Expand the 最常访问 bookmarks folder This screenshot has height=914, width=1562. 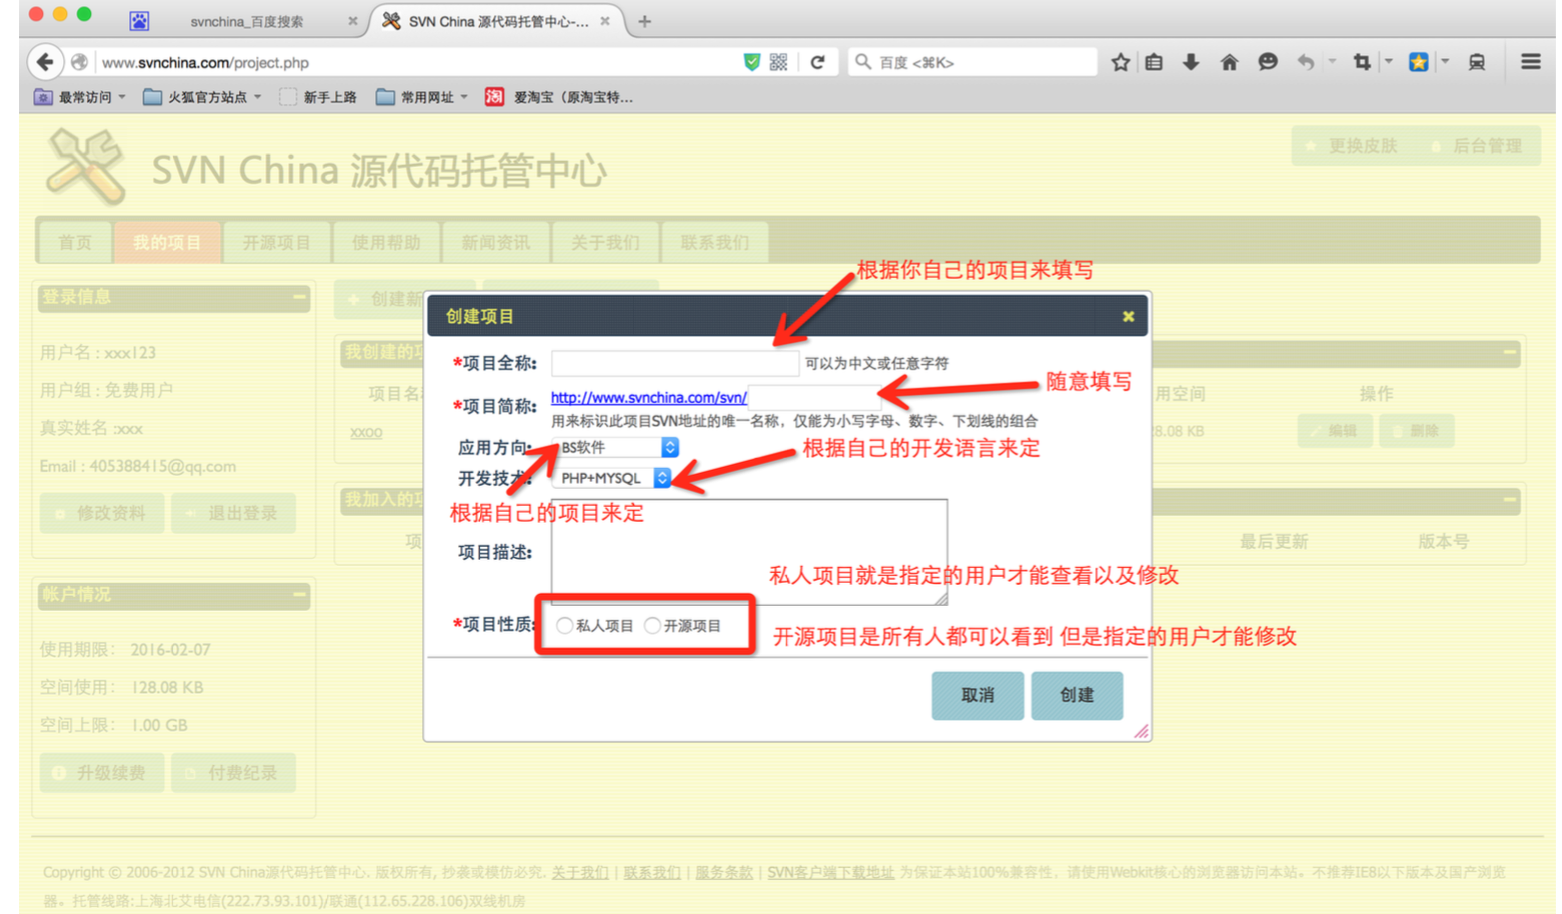coord(79,97)
